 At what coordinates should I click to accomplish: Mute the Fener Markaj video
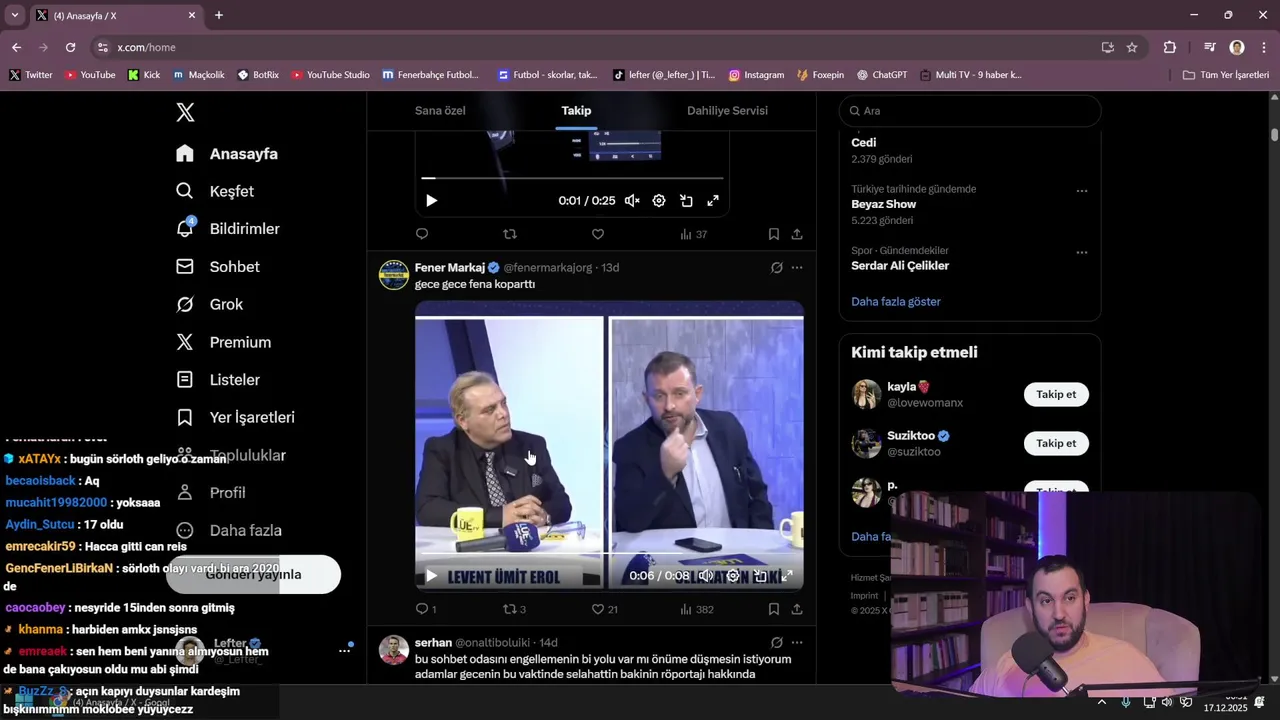coord(706,576)
